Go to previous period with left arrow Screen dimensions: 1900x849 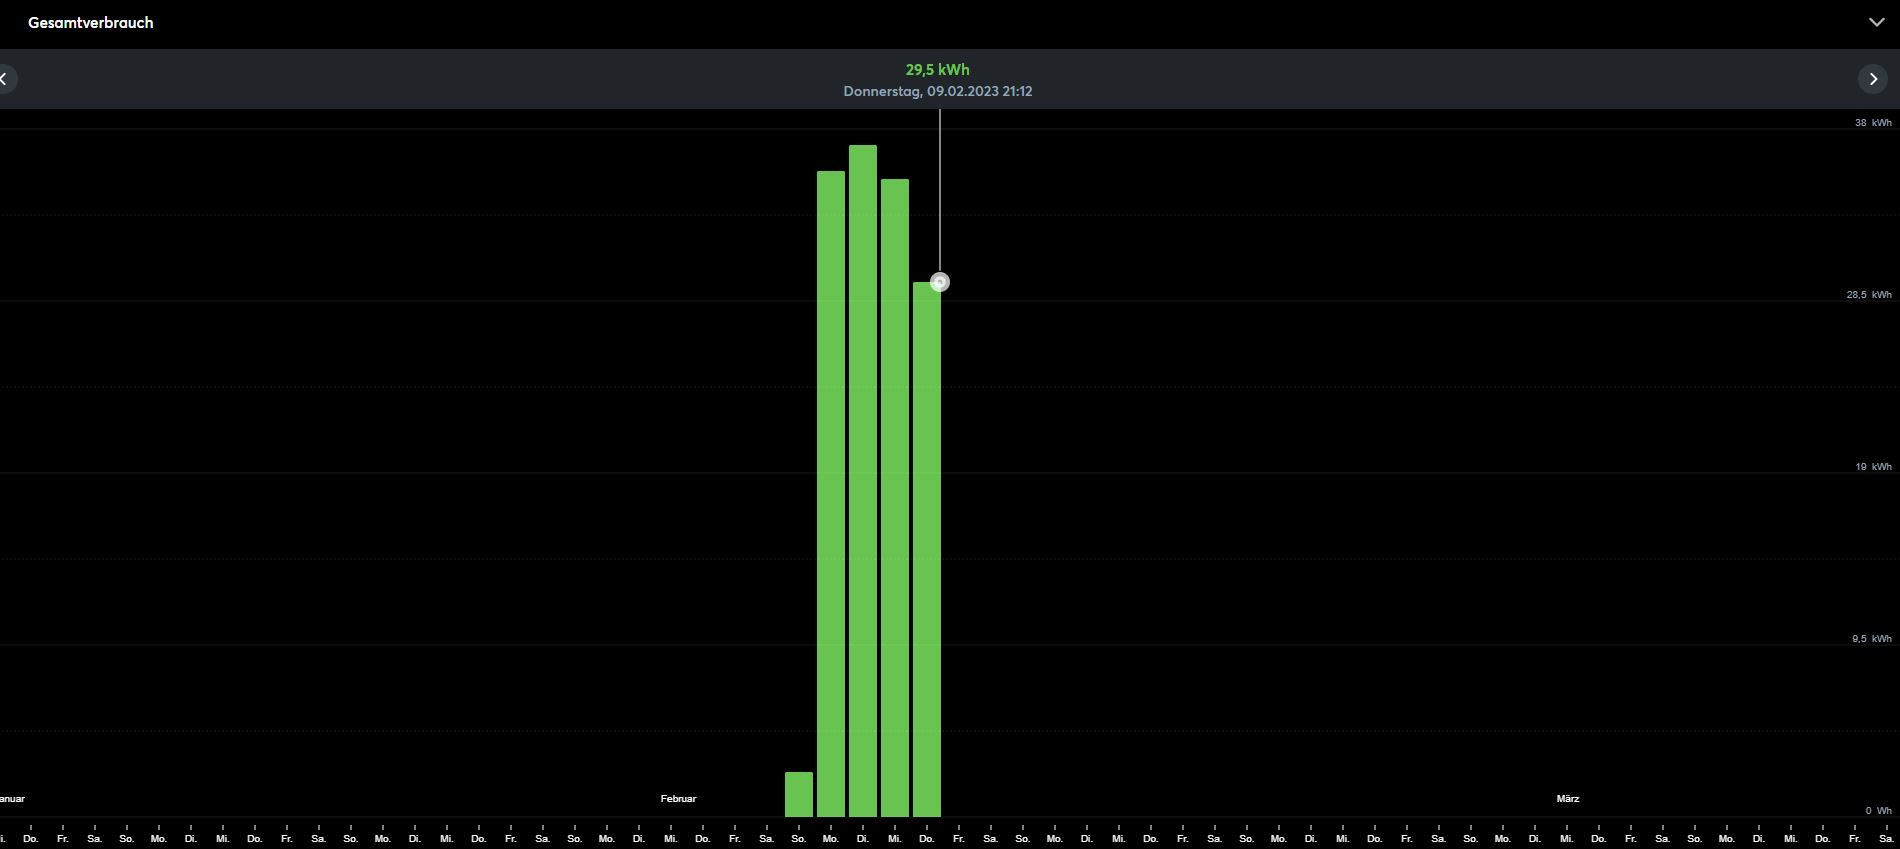[x=5, y=79]
